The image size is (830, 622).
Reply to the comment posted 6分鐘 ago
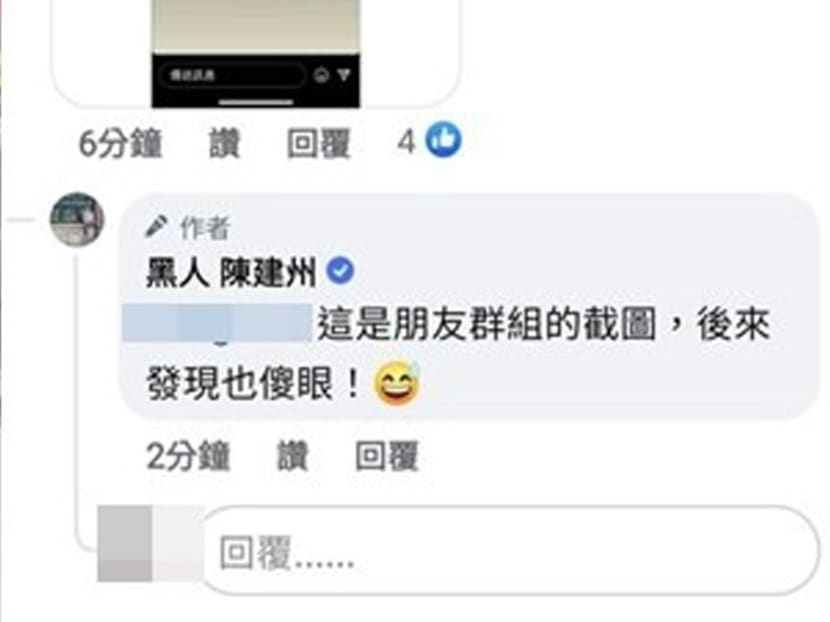(319, 143)
